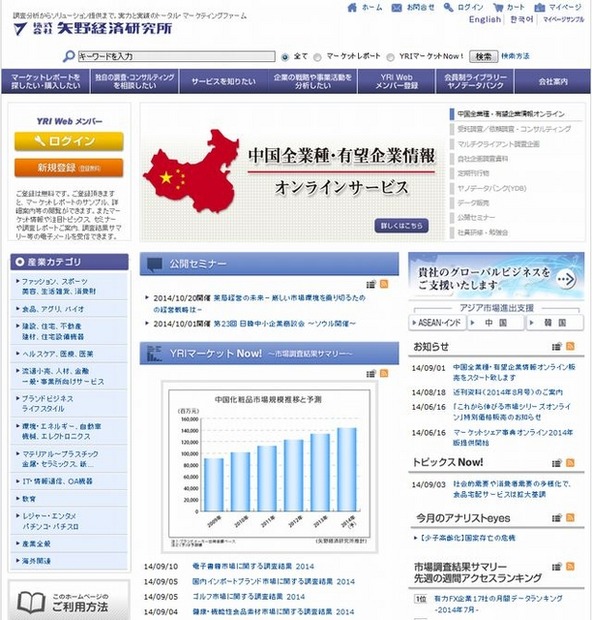This screenshot has height=620, width=592.
Task: Click the orange 新規登録 button
Action: (x=69, y=168)
